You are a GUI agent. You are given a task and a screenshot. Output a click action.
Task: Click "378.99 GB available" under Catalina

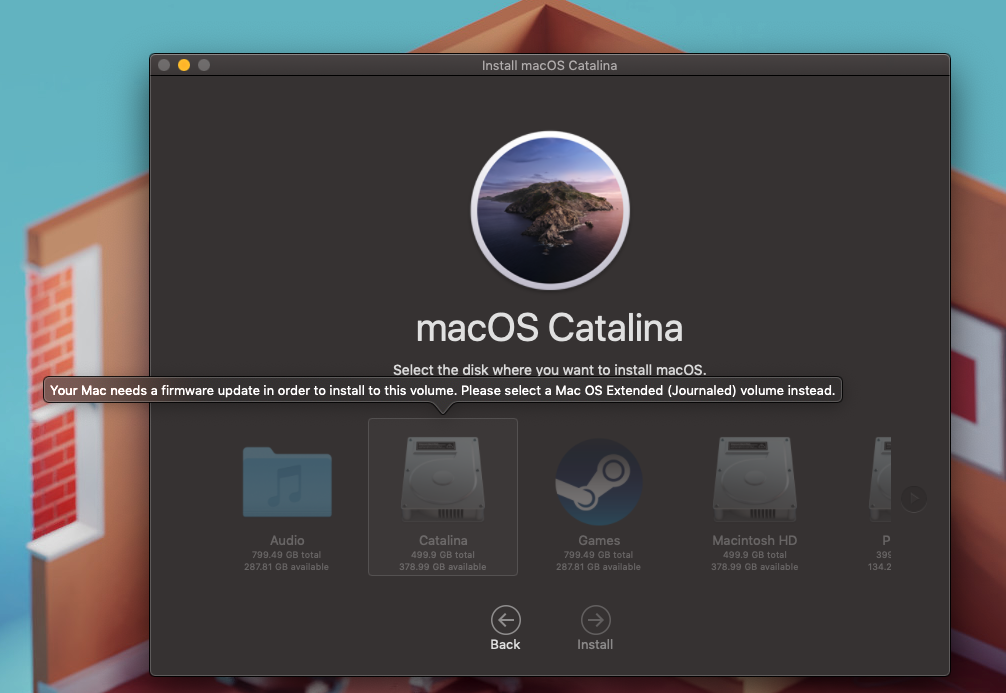pyautogui.click(x=443, y=567)
